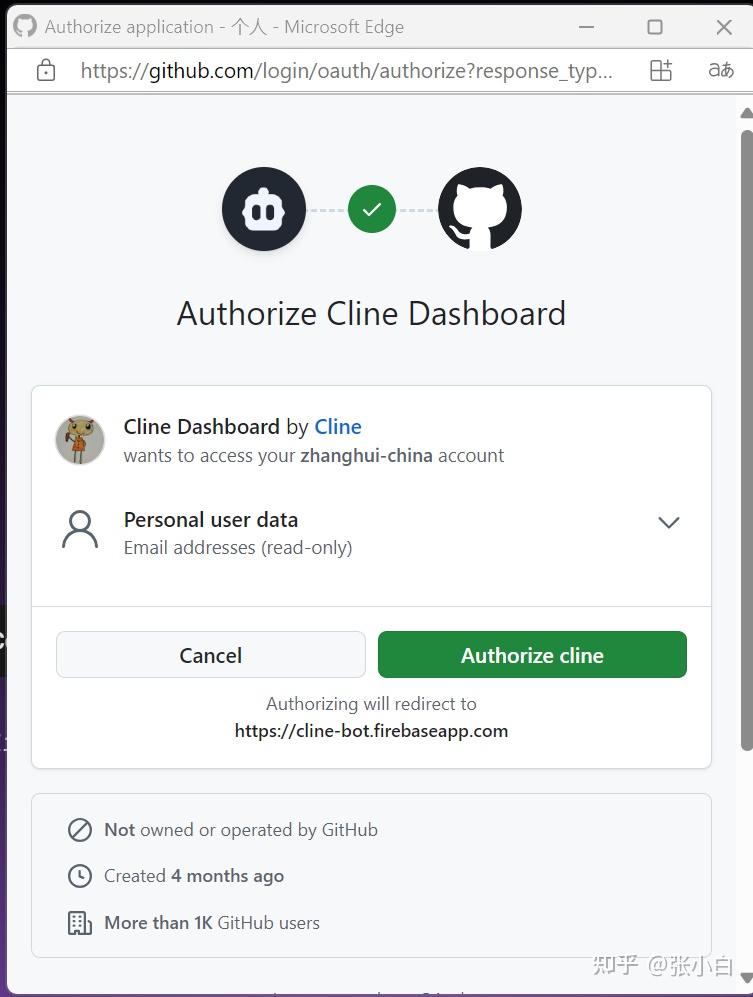Click the GitHub Octocat logo icon
This screenshot has width=753, height=997.
pos(480,209)
